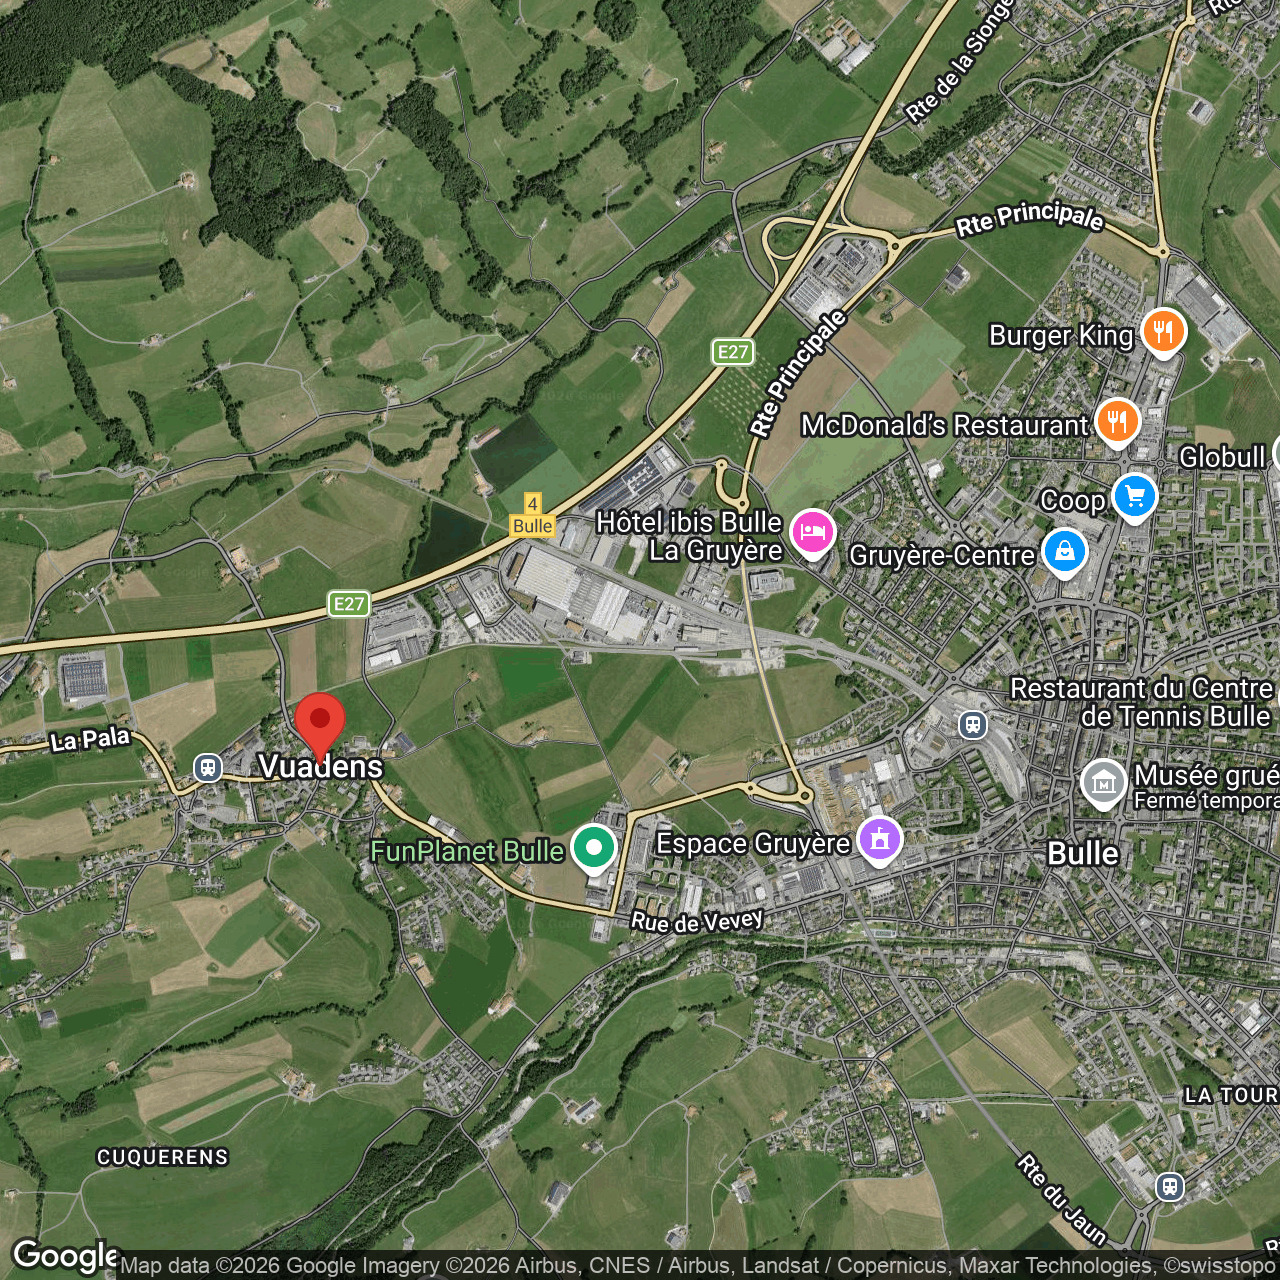Click the E27 shield above Vuadens
This screenshot has width=1280, height=1280.
[349, 604]
